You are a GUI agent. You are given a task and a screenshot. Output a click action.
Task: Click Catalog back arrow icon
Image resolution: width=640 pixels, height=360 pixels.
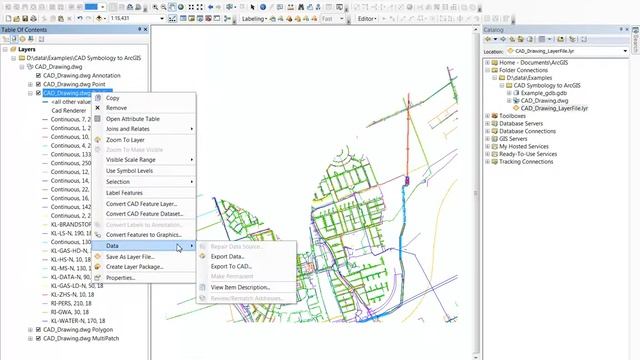(487, 39)
